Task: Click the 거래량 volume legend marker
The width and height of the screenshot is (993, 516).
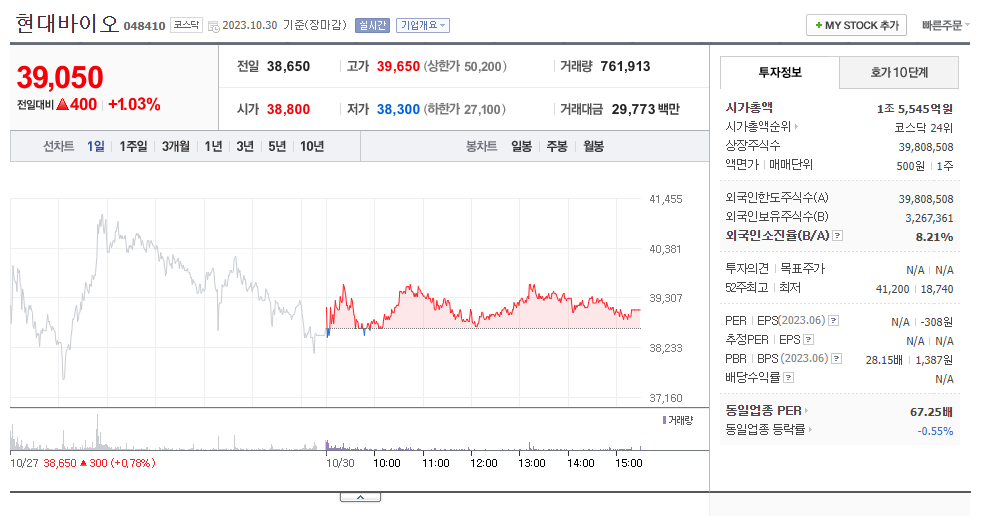Action: (664, 420)
